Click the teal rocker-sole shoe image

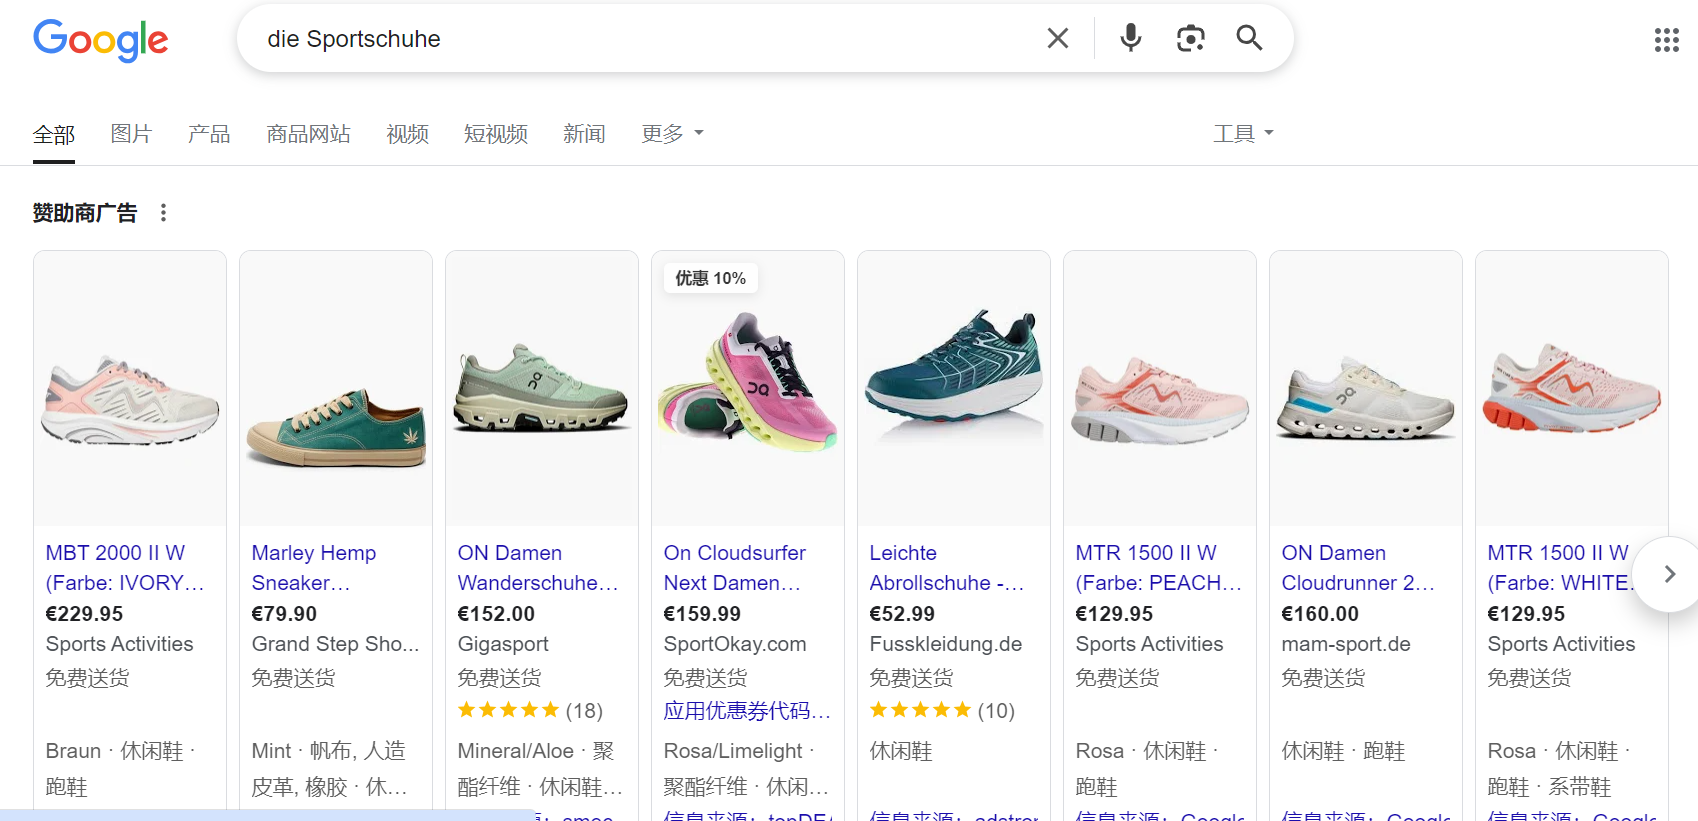coord(953,366)
